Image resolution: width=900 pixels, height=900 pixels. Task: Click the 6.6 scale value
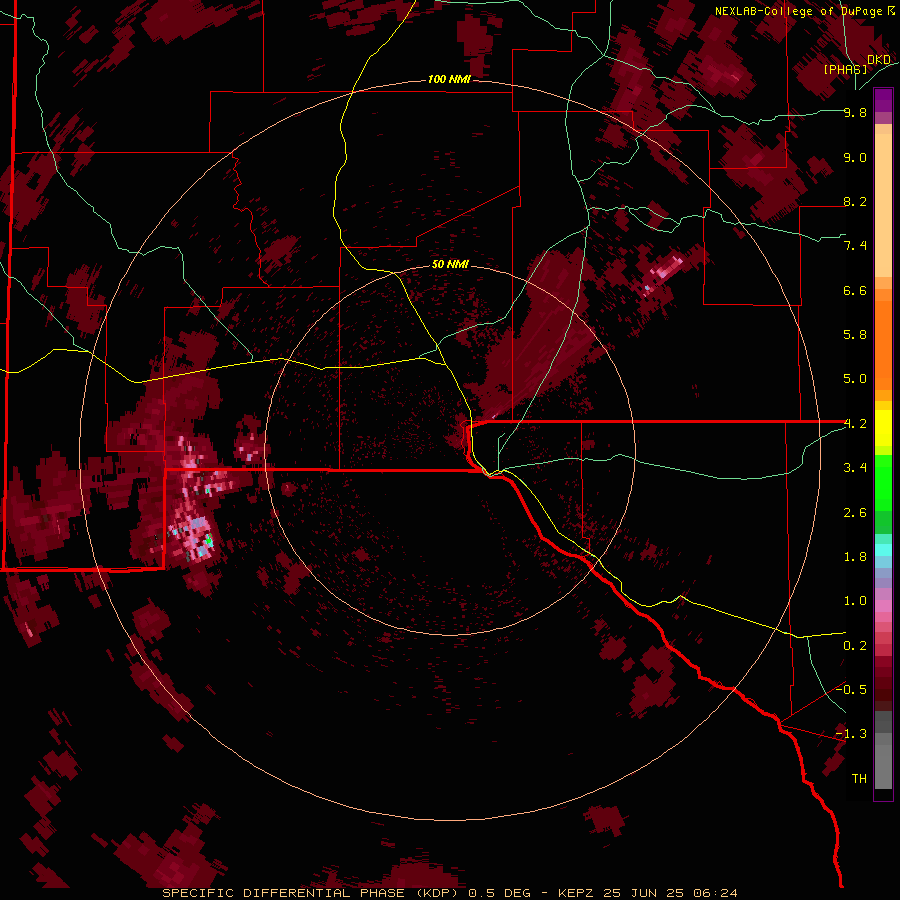(855, 290)
